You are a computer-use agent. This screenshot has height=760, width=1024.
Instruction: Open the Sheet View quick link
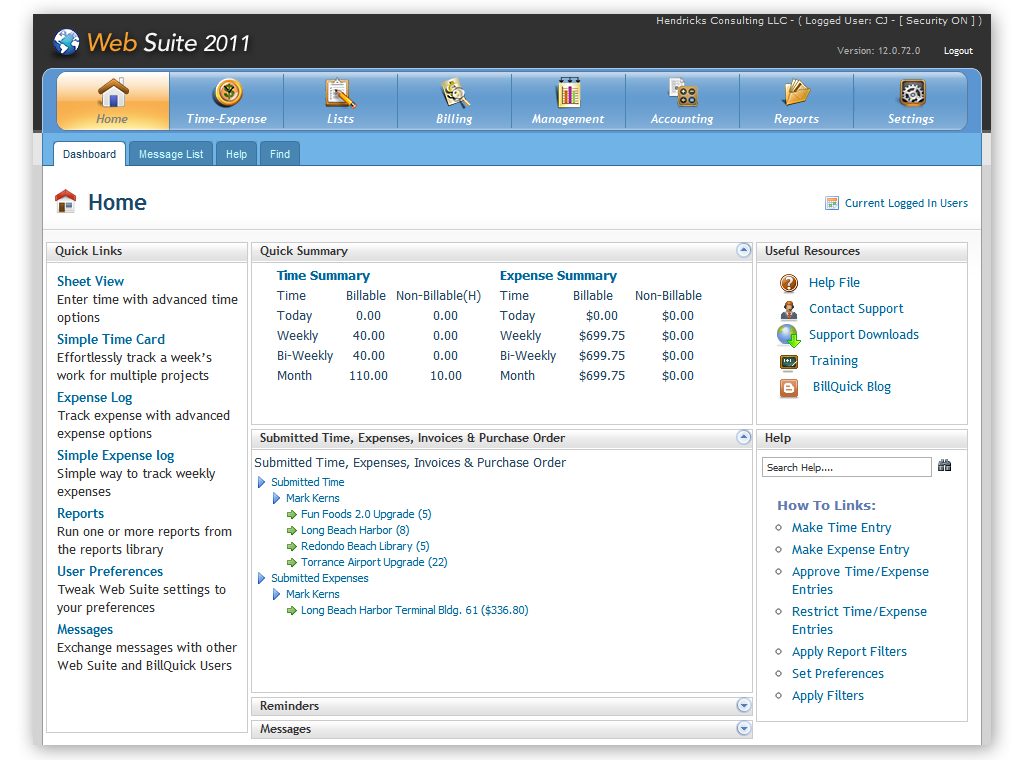pos(91,282)
